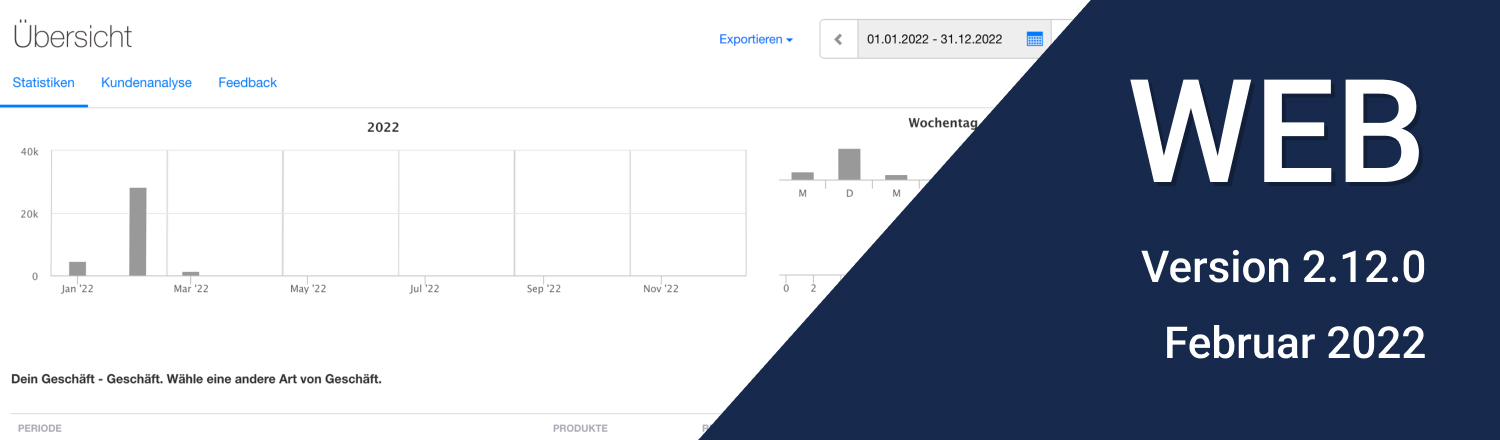
Task: Click the Jul '22 axis label
Action: point(424,289)
